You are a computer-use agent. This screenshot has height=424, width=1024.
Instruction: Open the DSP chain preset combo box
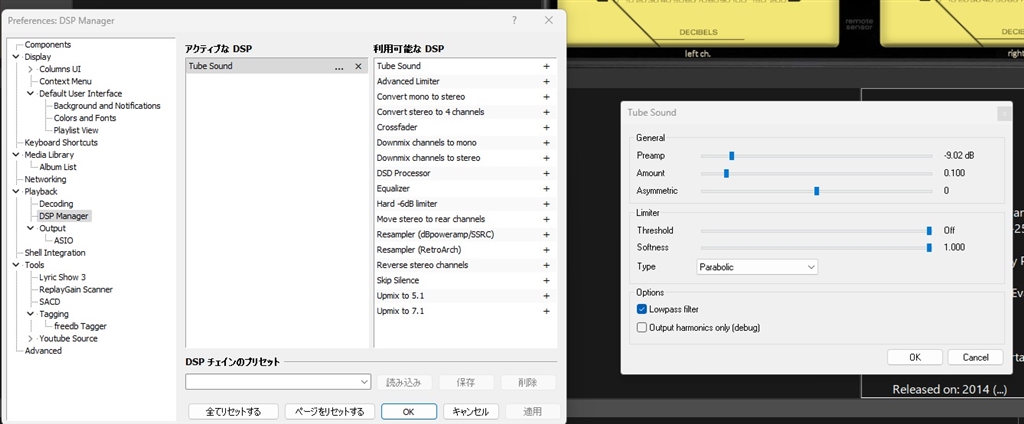(x=278, y=382)
